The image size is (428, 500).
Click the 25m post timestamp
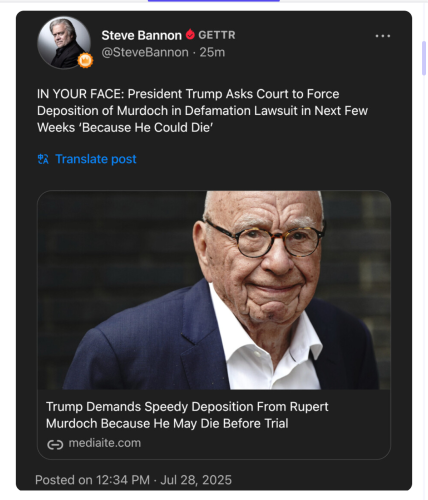click(212, 52)
